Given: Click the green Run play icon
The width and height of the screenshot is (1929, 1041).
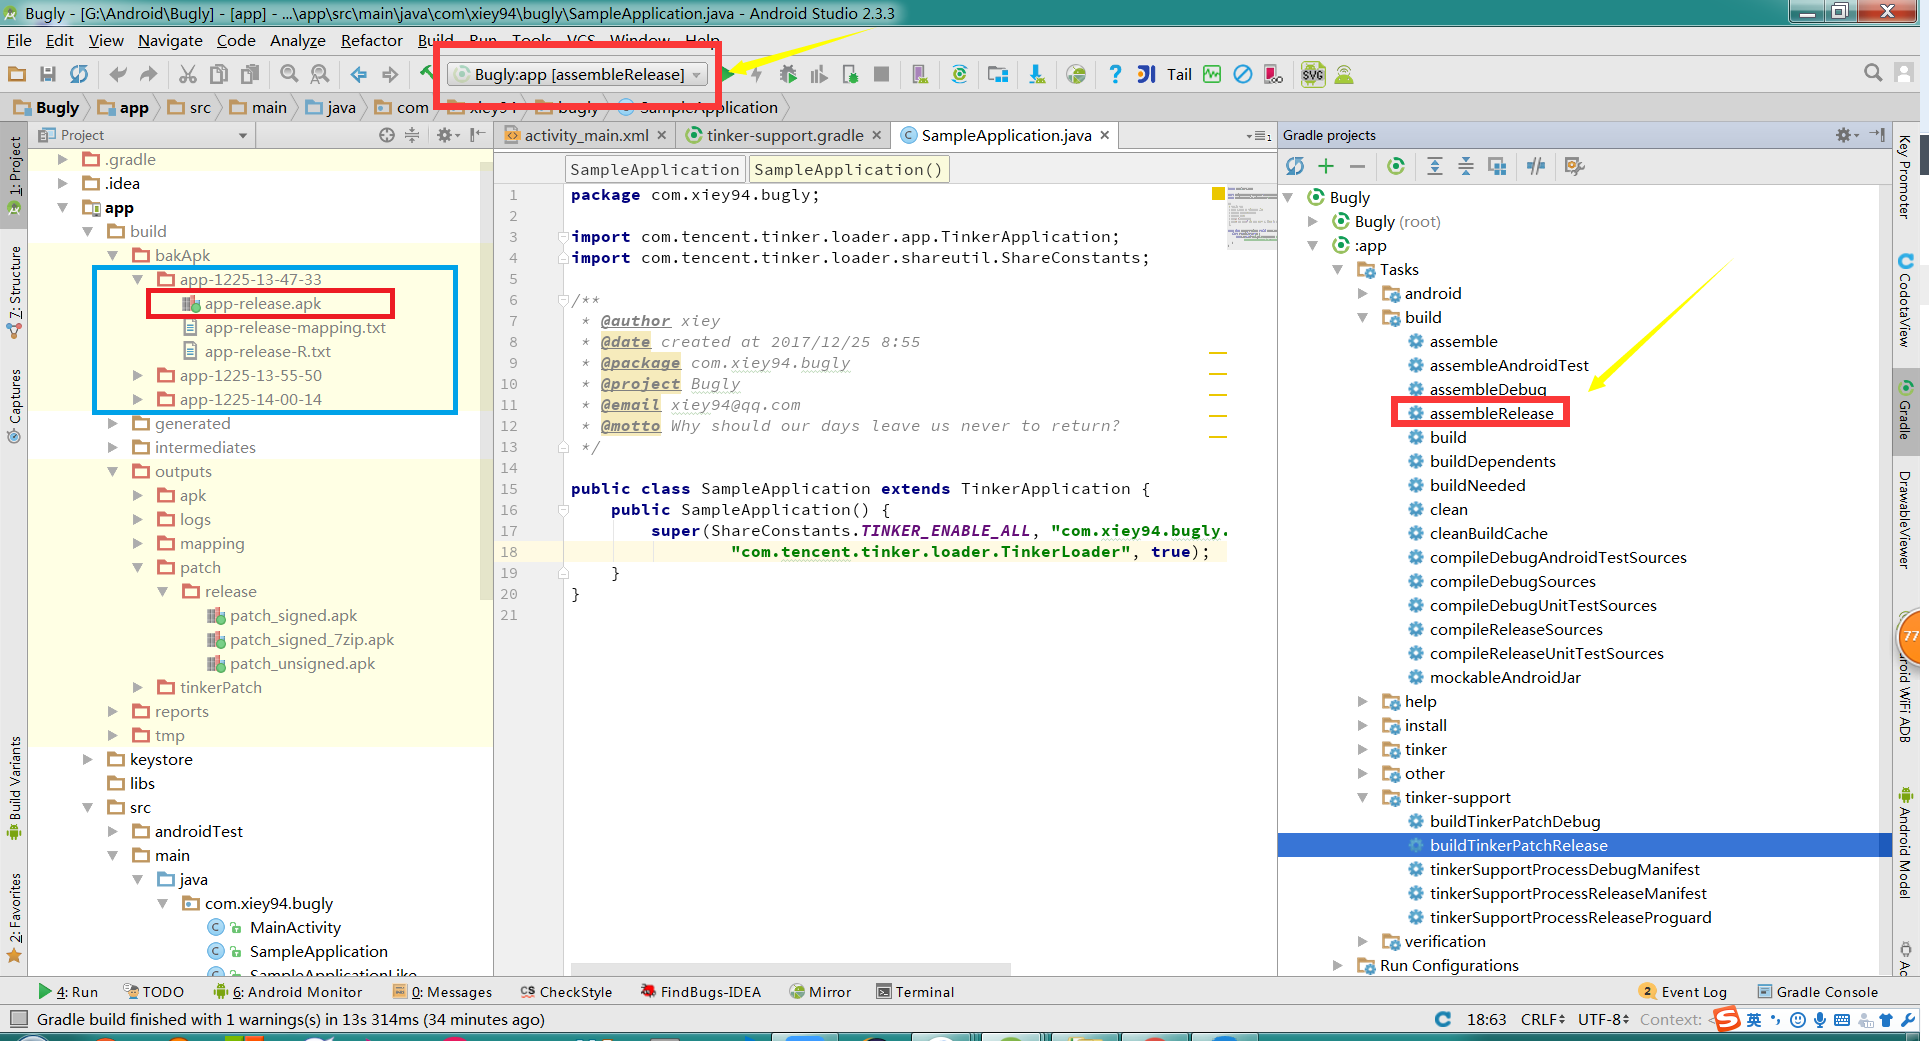Looking at the screenshot, I should tap(728, 74).
